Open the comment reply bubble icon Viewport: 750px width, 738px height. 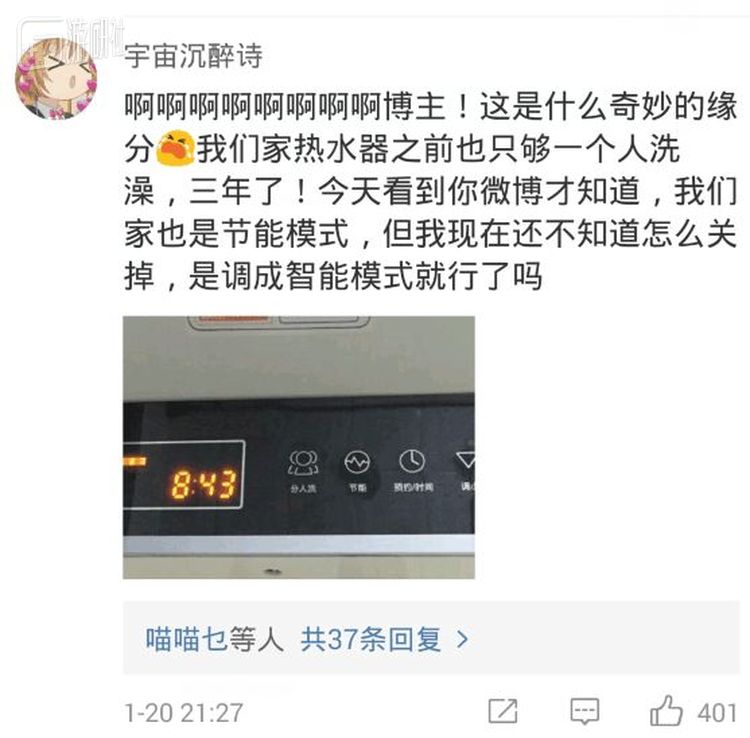[x=585, y=711]
